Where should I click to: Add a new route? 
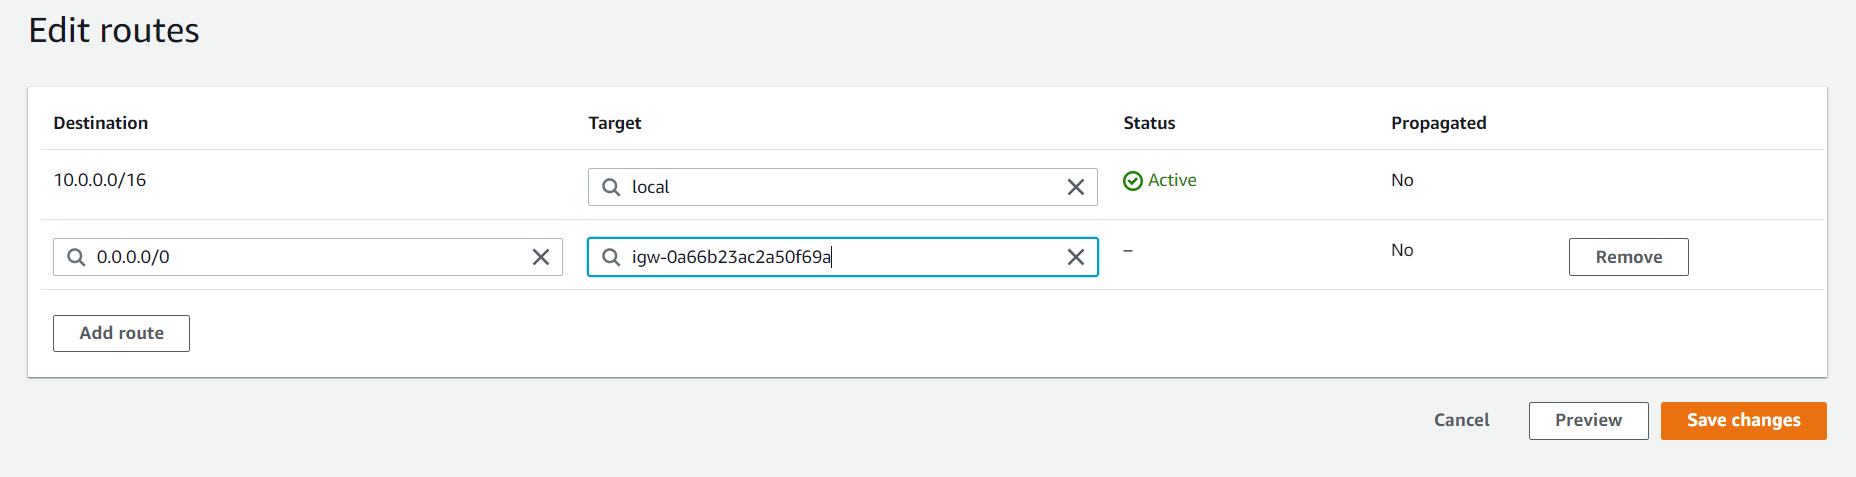121,333
